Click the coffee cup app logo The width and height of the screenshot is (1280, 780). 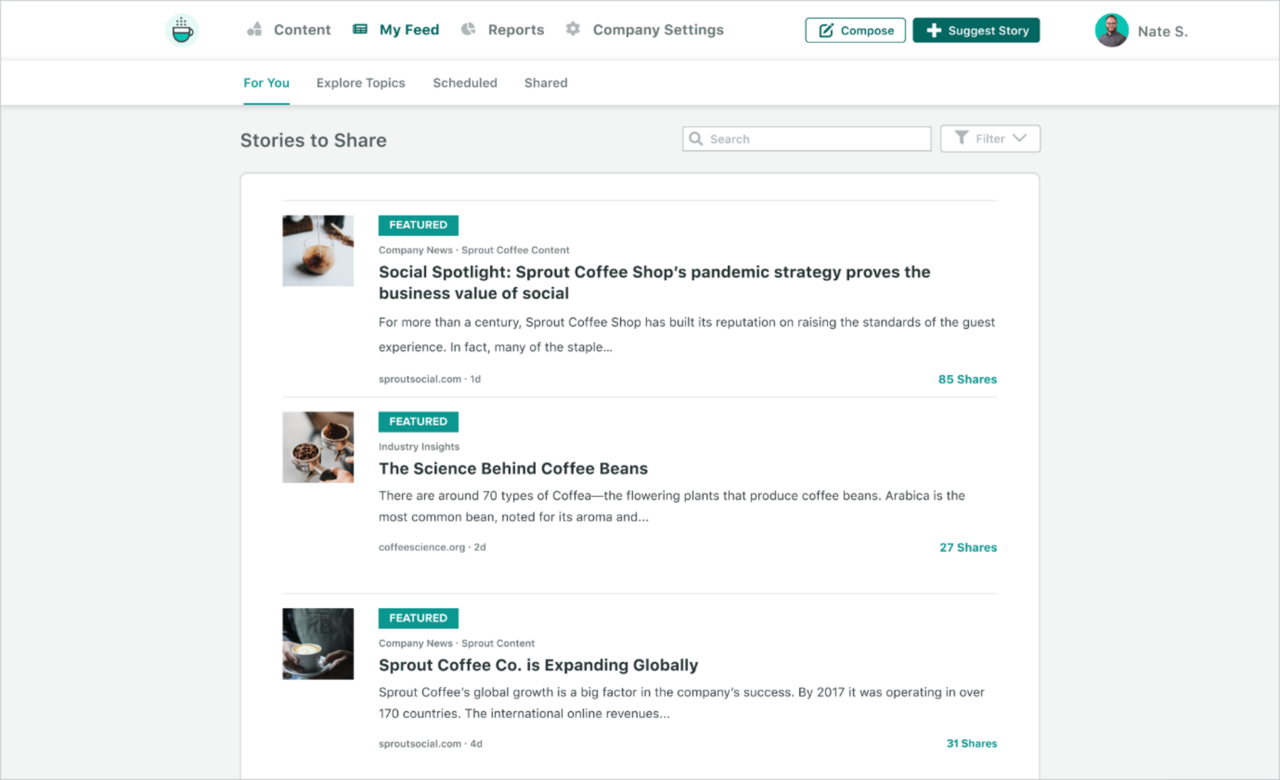(x=182, y=29)
